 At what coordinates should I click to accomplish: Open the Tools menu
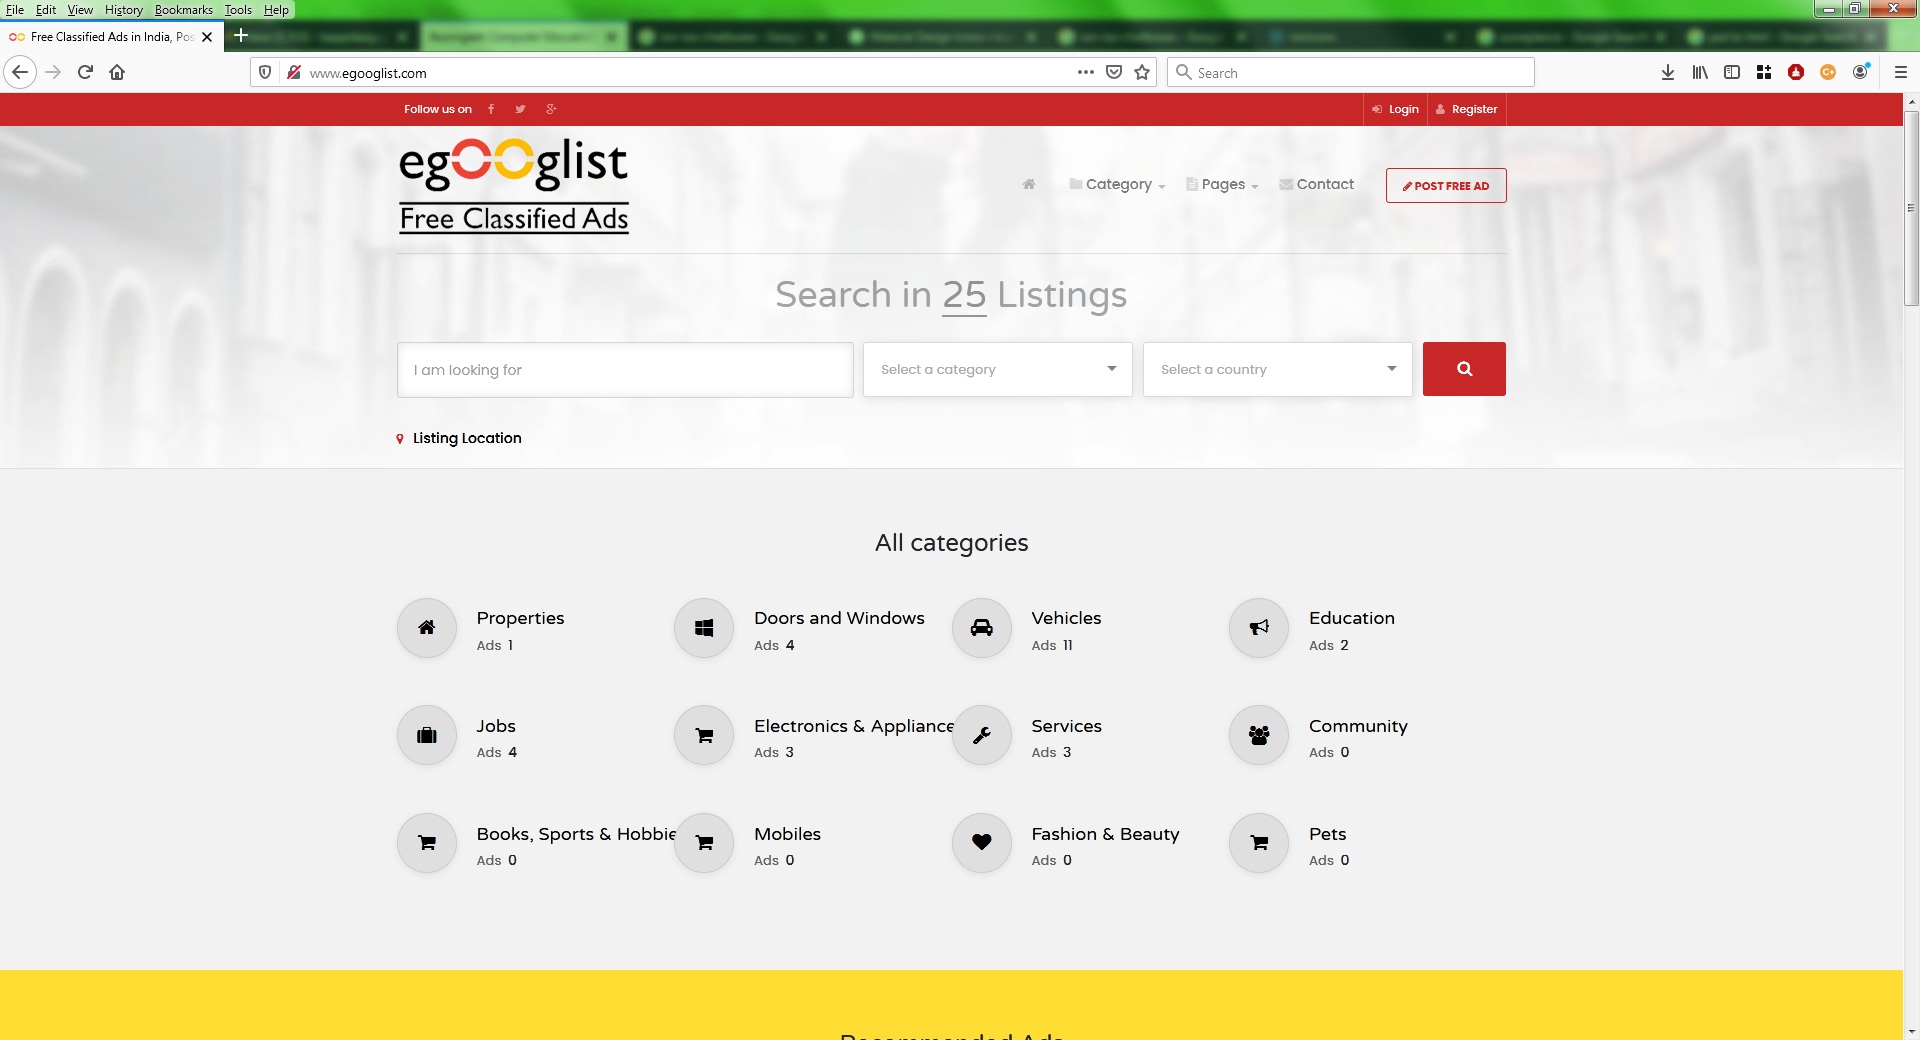[238, 10]
